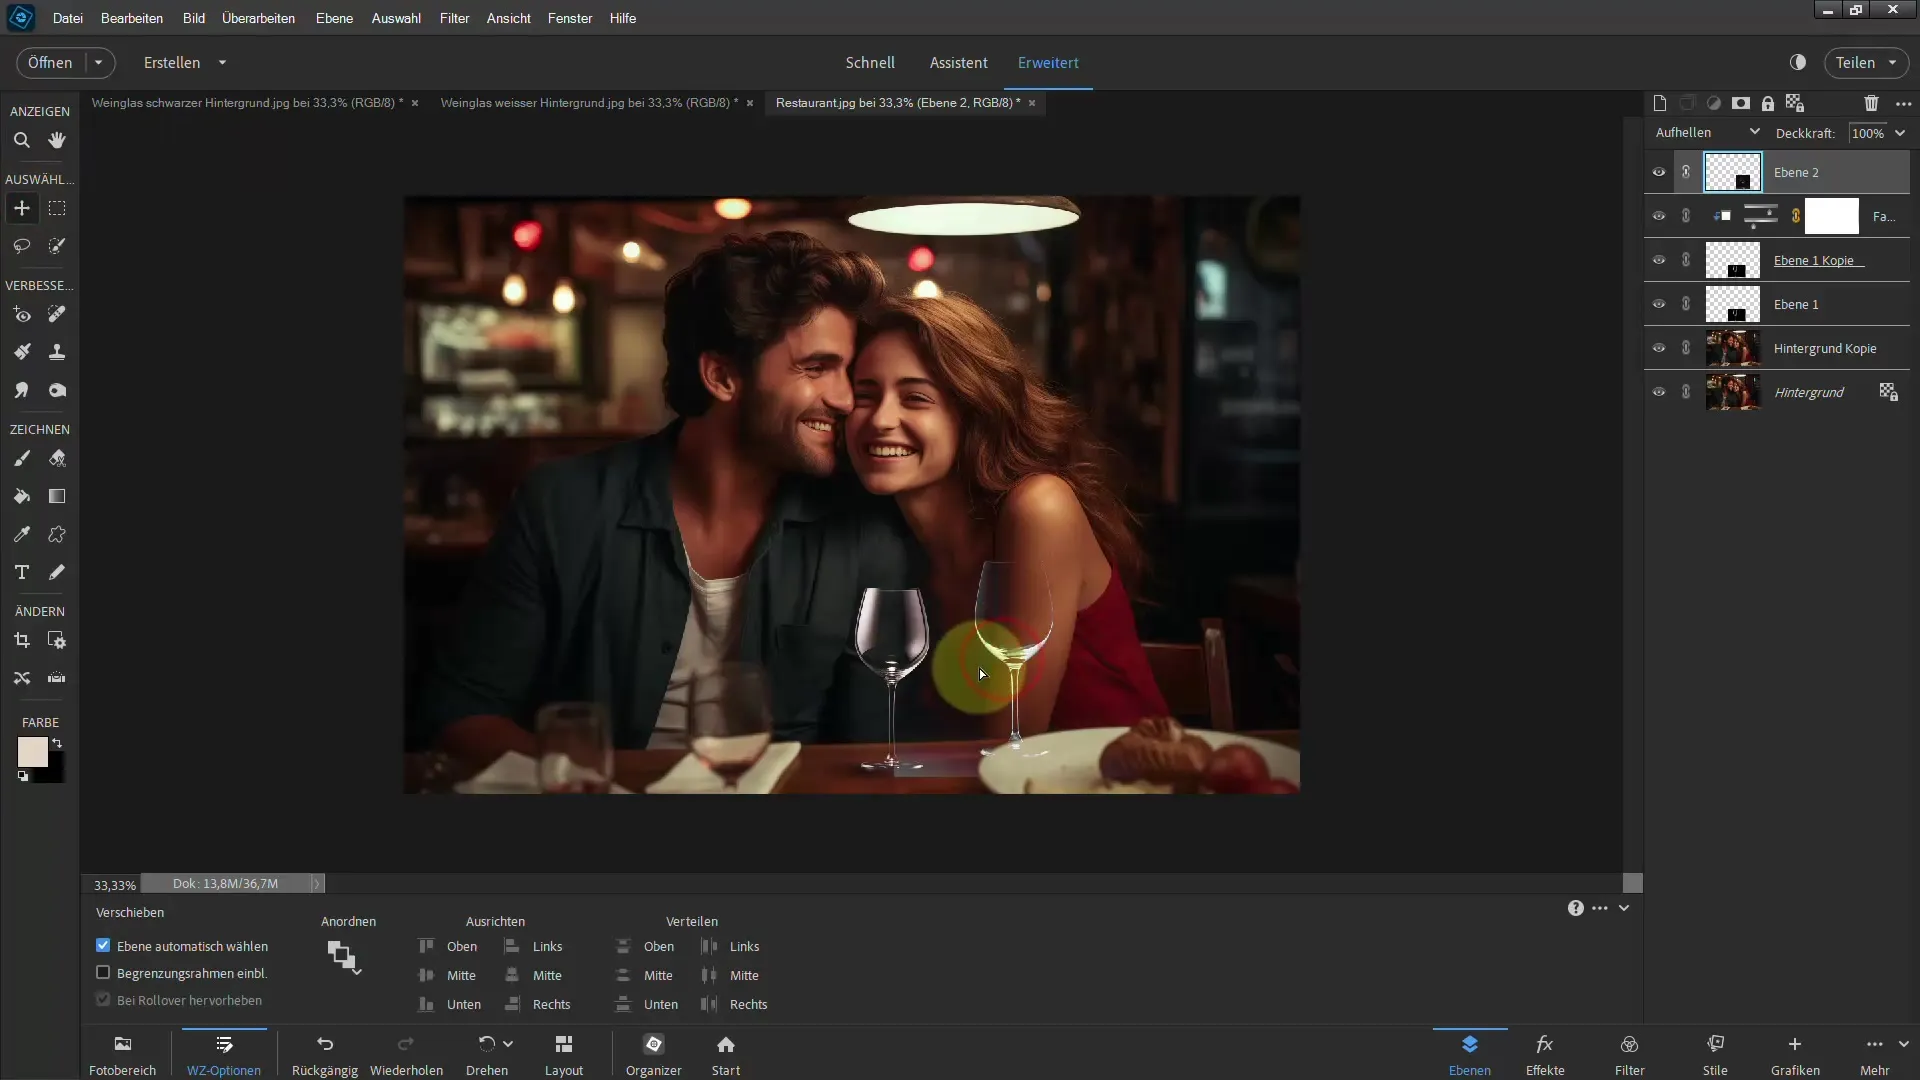Select the Crop tool
The width and height of the screenshot is (1920, 1080).
point(21,640)
